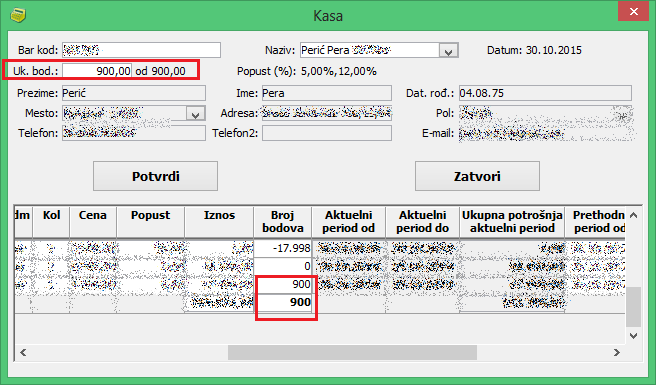Click the horizontal scroll left arrow
Image resolution: width=656 pixels, height=385 pixels.
point(23,352)
